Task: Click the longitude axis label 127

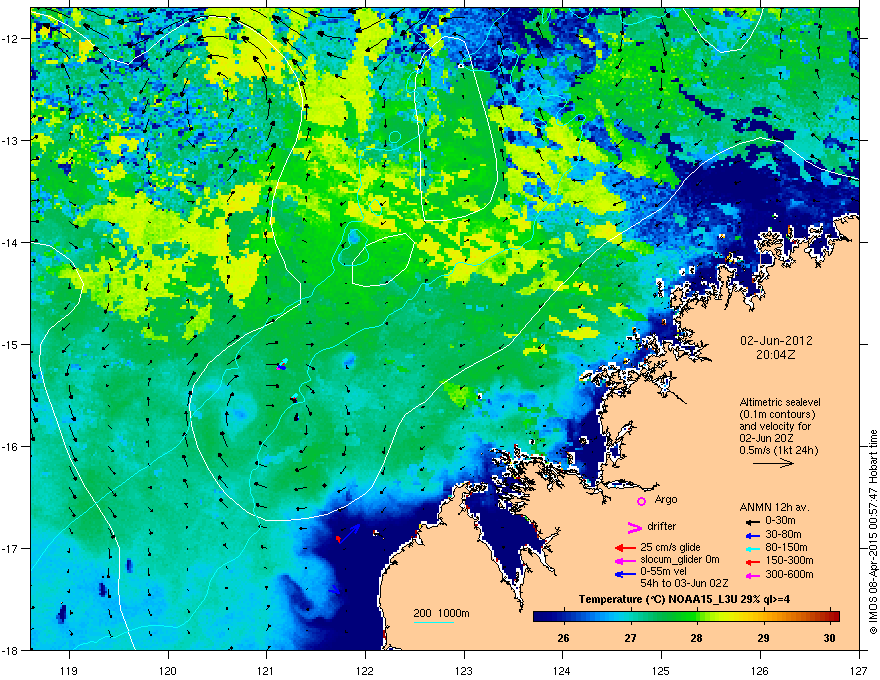Action: [x=859, y=670]
